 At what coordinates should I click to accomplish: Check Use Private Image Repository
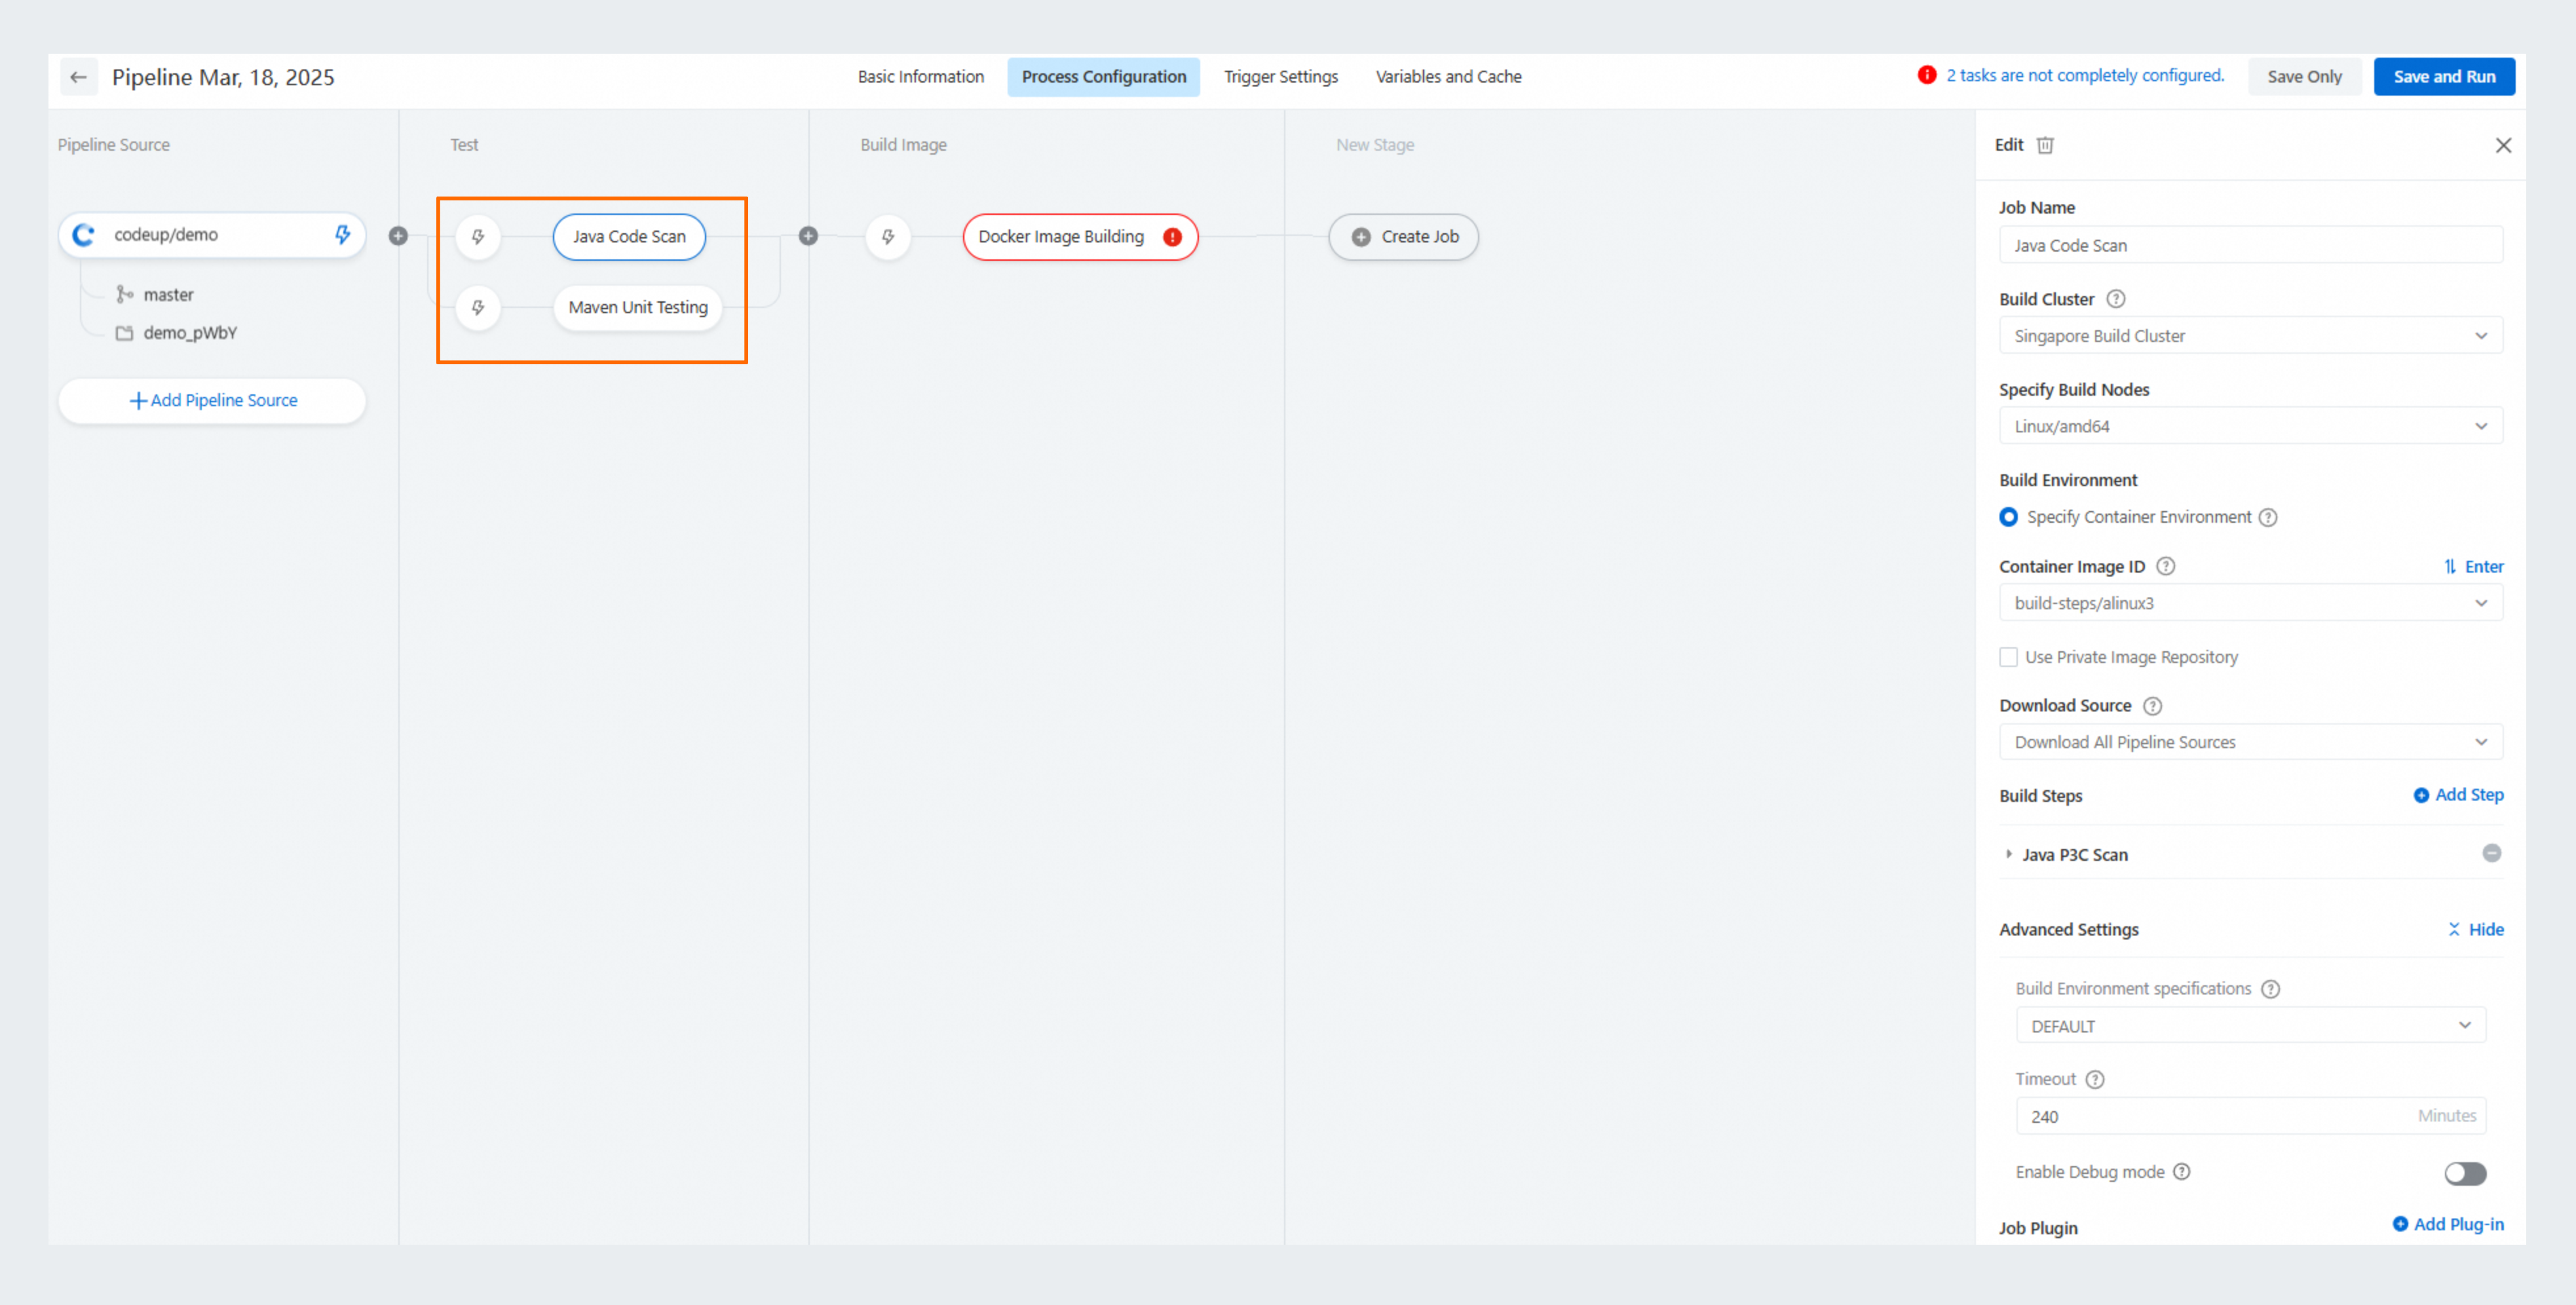(2008, 657)
